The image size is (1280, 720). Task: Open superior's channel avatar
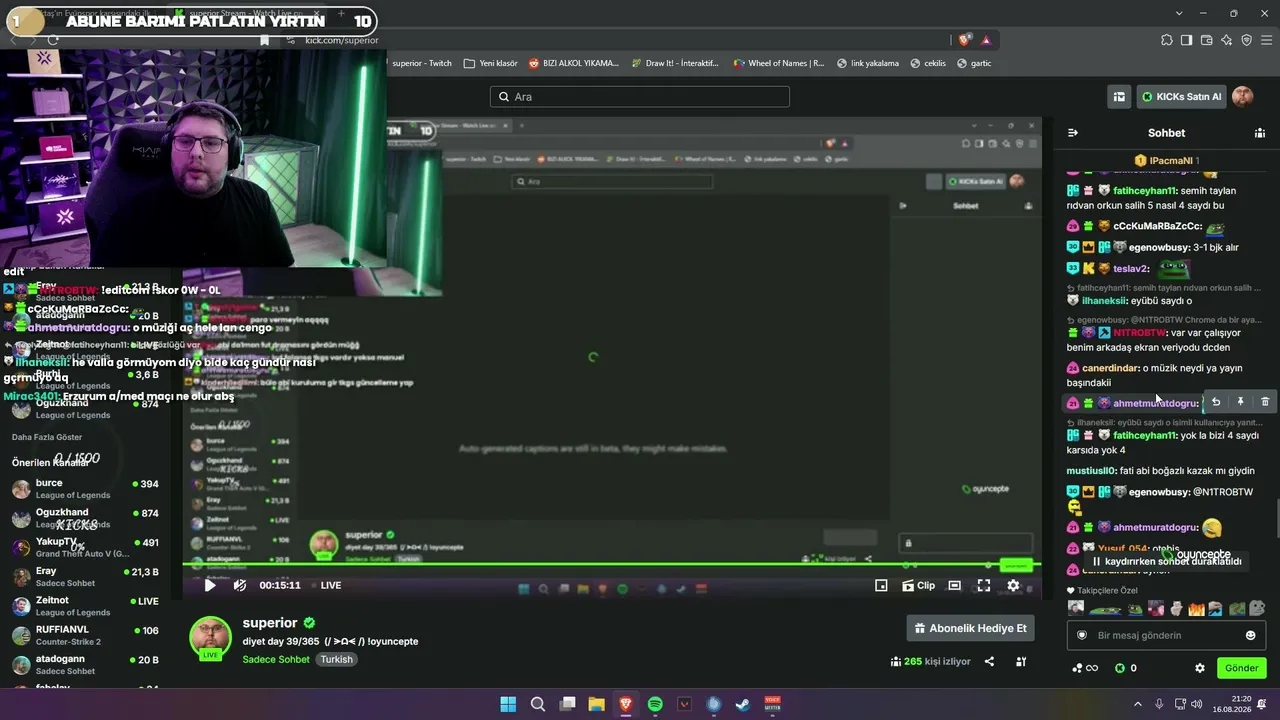(x=210, y=638)
